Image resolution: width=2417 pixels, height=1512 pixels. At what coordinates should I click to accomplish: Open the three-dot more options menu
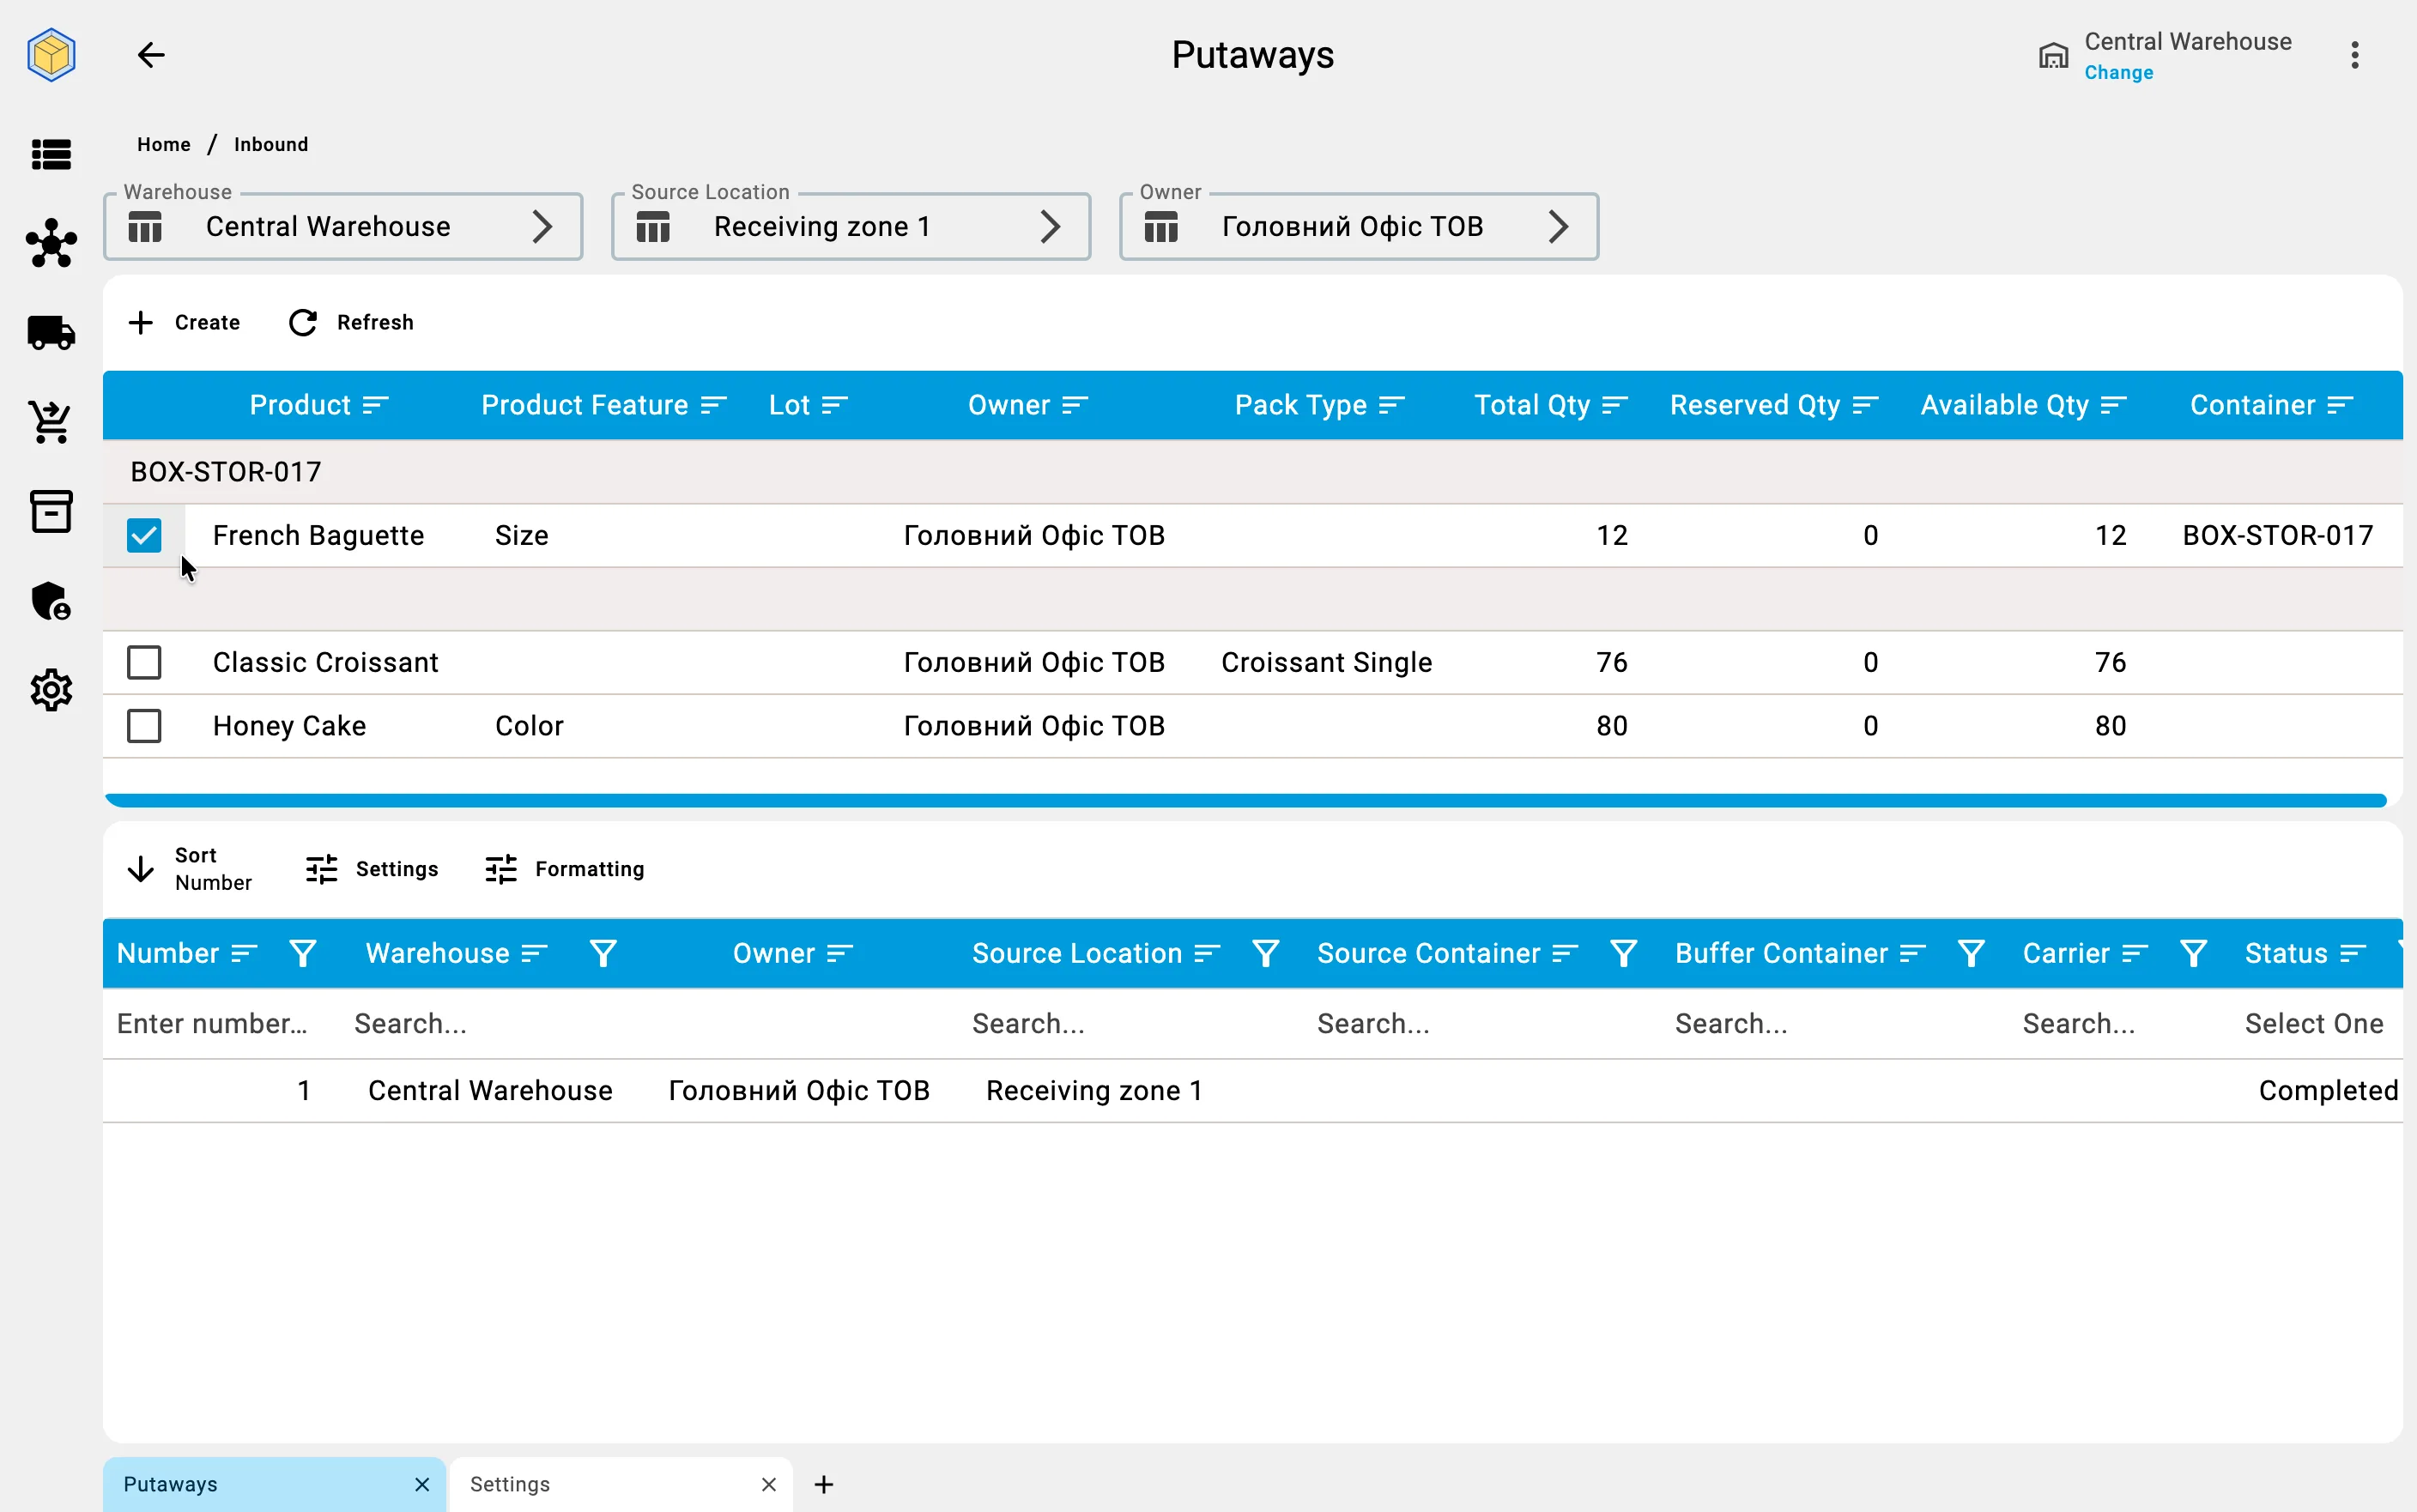(x=2355, y=55)
